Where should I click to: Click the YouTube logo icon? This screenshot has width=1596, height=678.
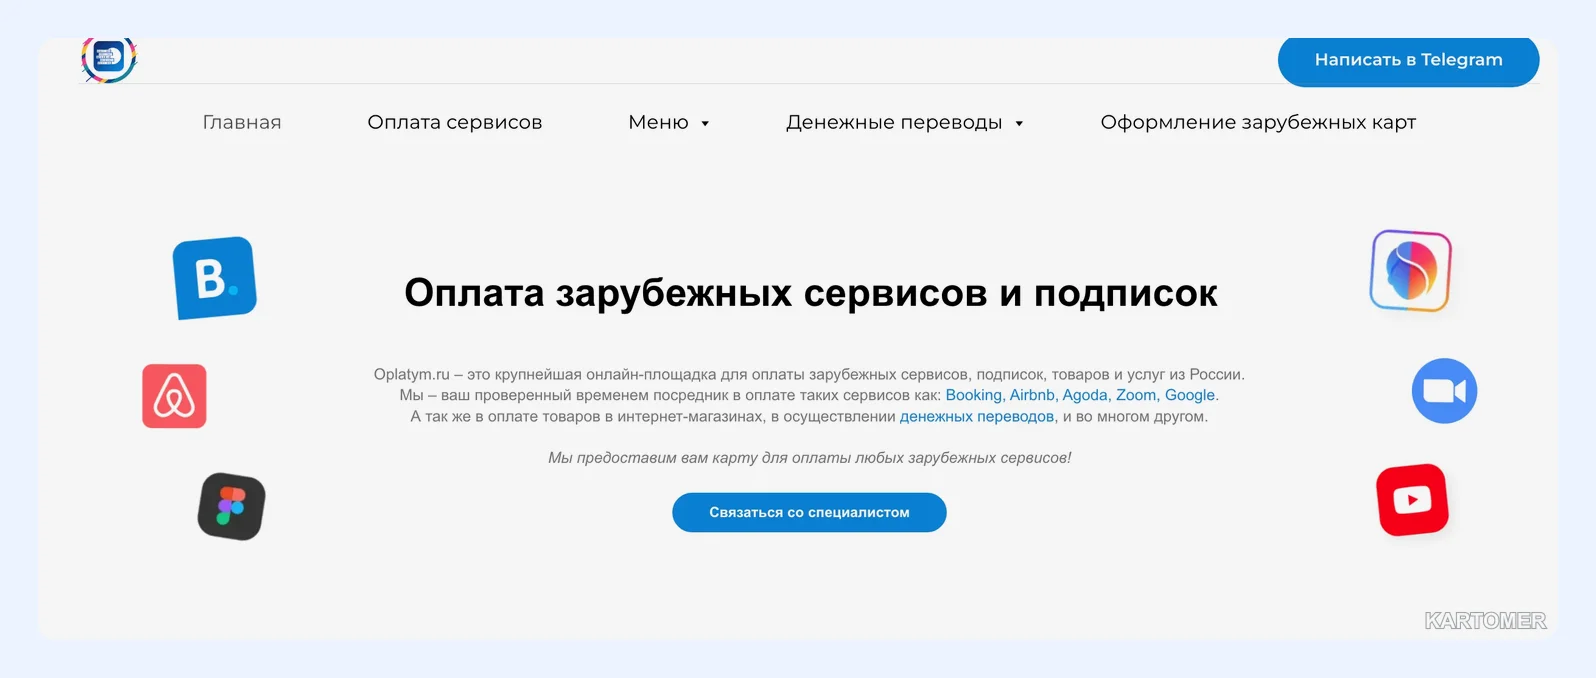click(1412, 500)
